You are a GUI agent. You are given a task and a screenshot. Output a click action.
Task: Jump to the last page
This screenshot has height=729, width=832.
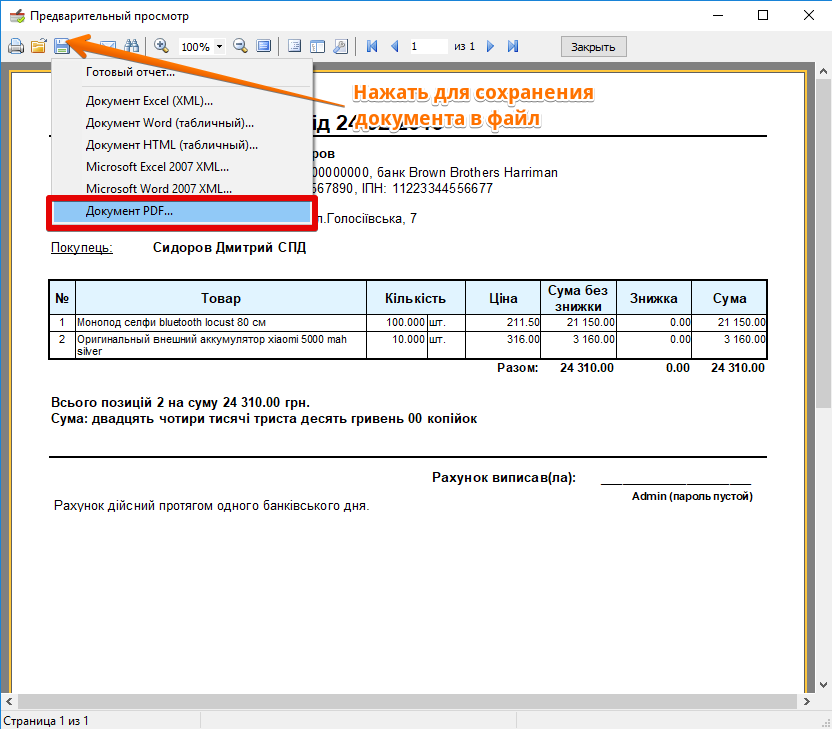coord(513,47)
